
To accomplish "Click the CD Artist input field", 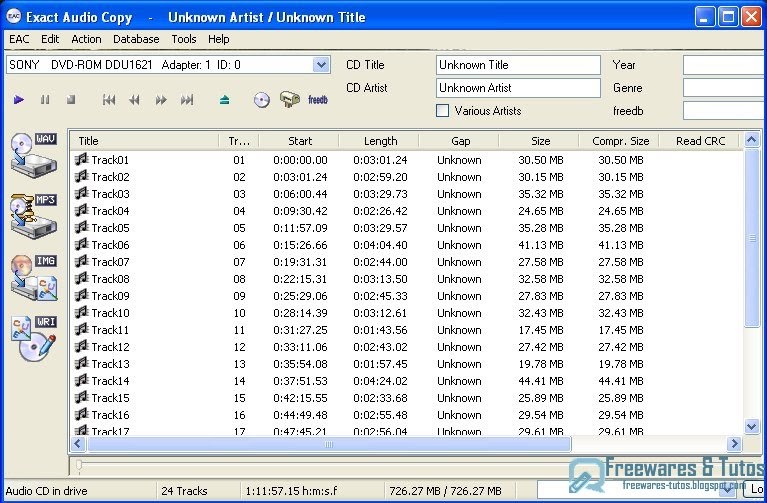I will click(518, 88).
